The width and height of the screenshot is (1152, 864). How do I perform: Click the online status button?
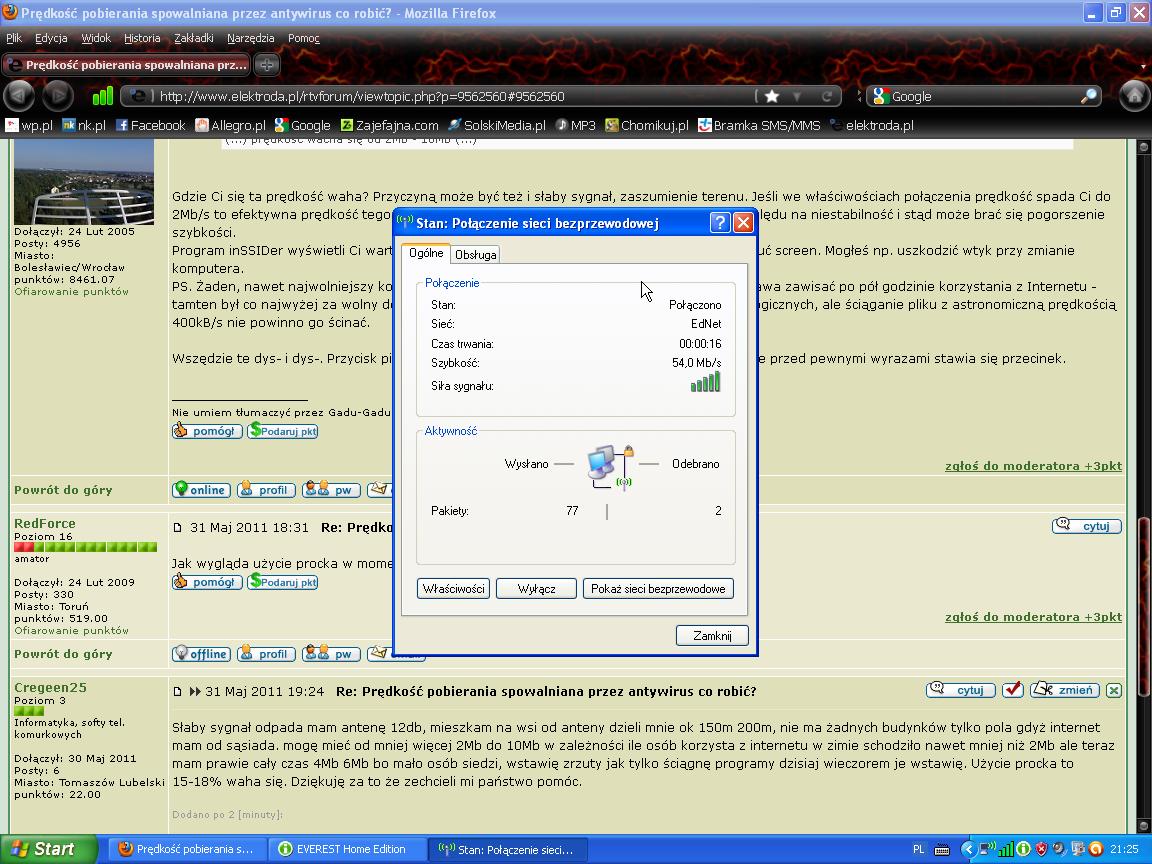click(x=201, y=489)
